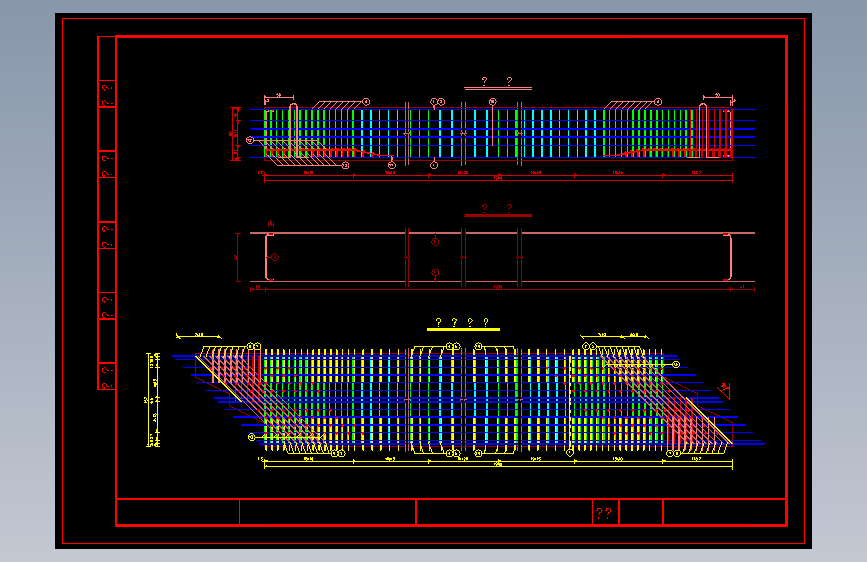Click the red "??" cell in title block
867x562 pixels.
click(605, 512)
